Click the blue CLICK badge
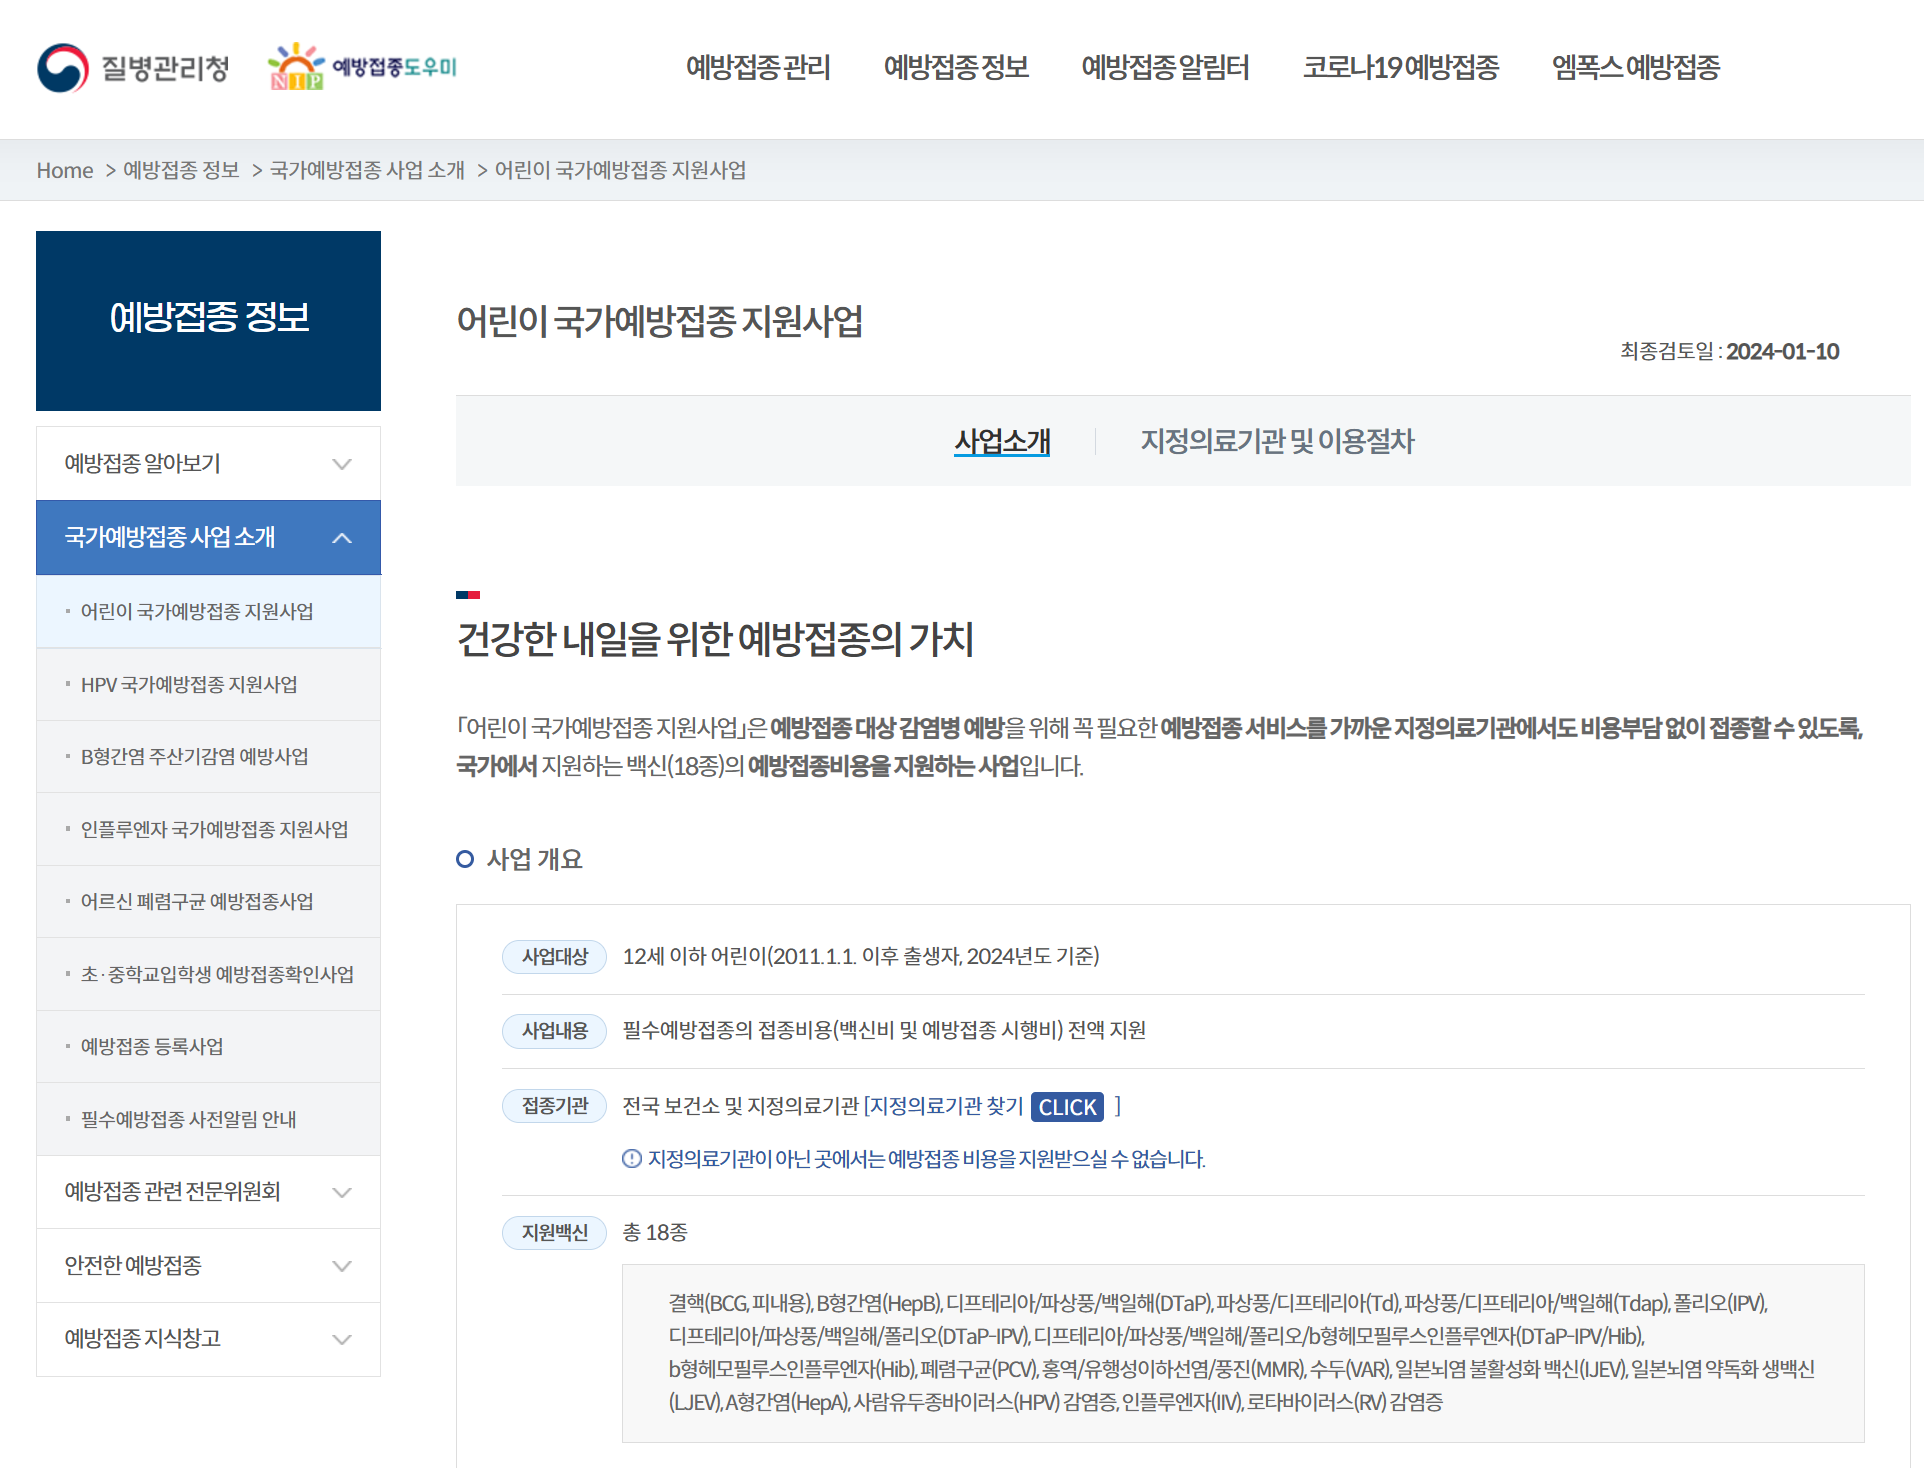1924x1468 pixels. 1067,1107
